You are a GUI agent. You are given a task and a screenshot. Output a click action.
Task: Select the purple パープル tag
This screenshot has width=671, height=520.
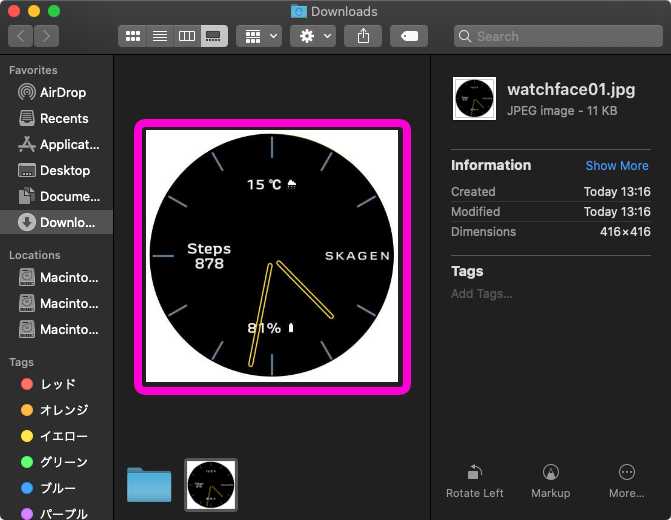(56, 514)
